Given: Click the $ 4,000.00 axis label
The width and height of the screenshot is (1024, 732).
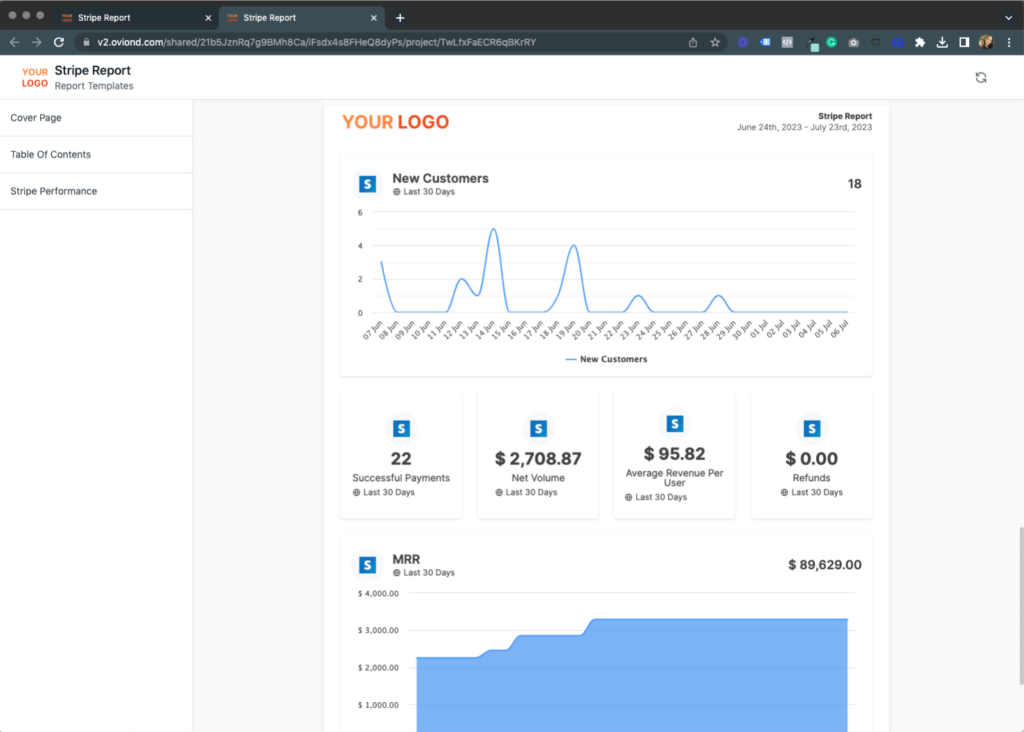Looking at the screenshot, I should click(x=378, y=594).
